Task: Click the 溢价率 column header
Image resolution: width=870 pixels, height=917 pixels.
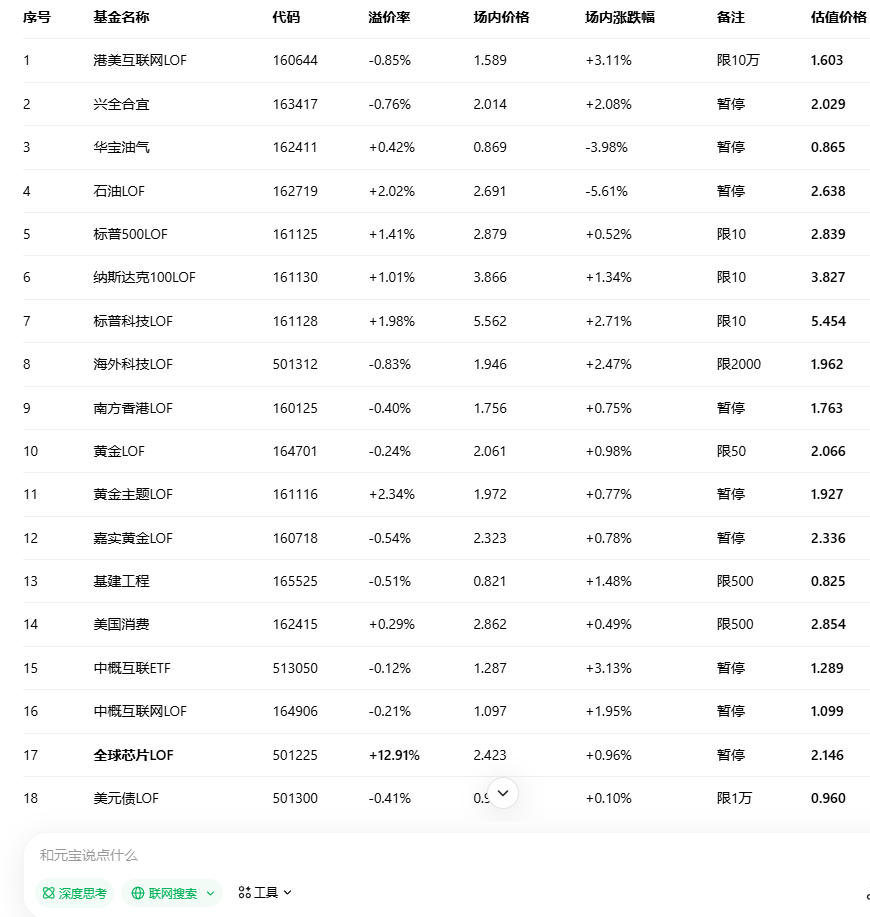Action: coord(389,17)
